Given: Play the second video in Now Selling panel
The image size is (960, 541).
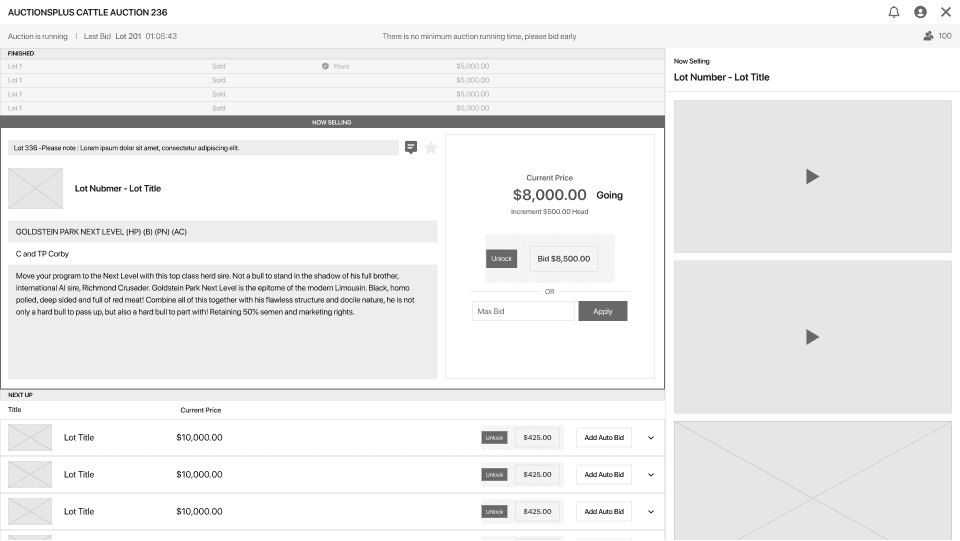Looking at the screenshot, I should pos(812,337).
